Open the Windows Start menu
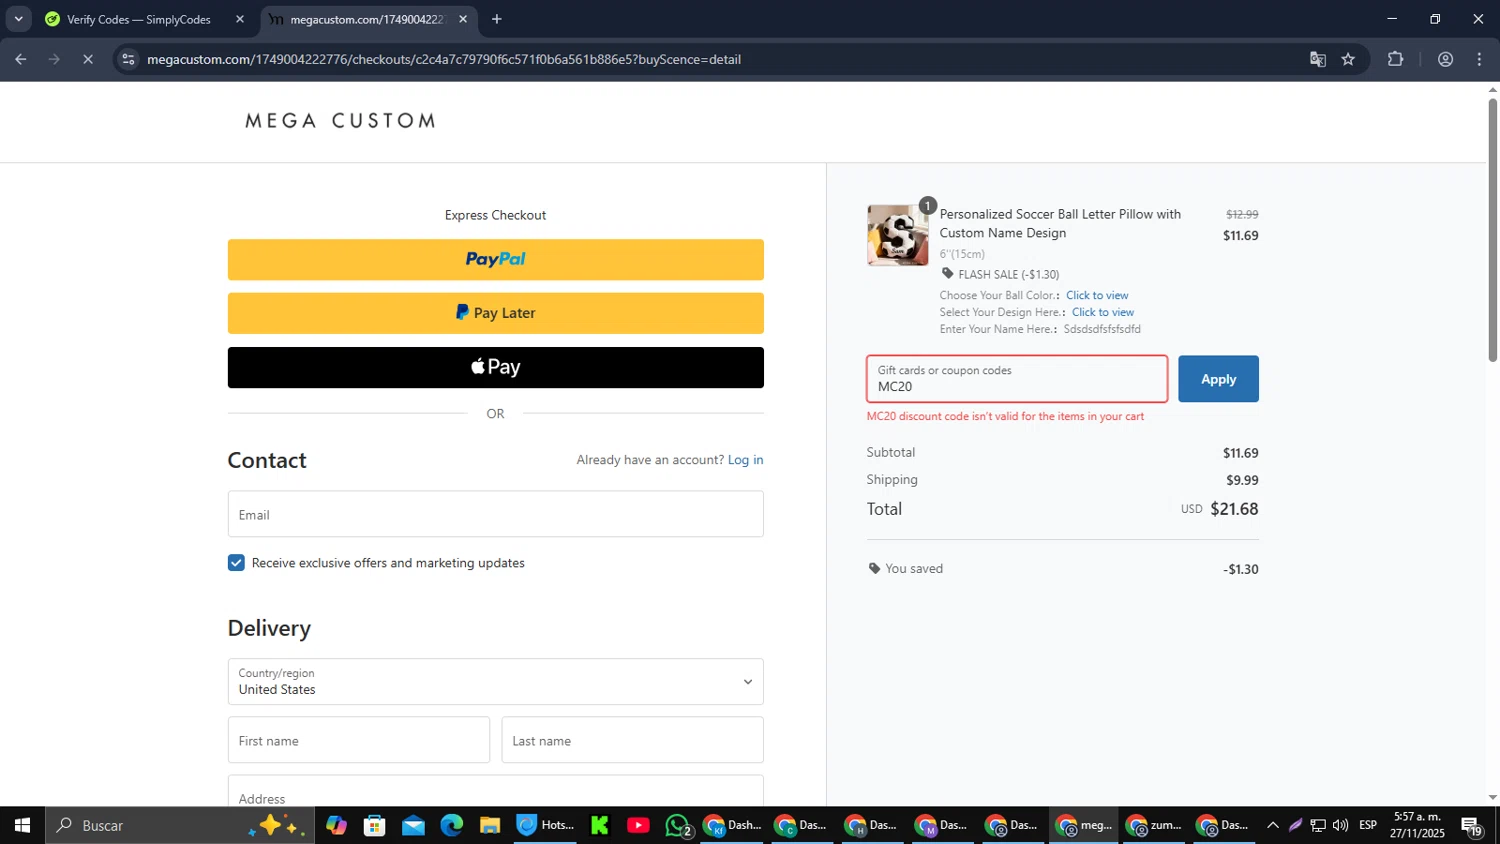The height and width of the screenshot is (844, 1500). click(x=22, y=825)
